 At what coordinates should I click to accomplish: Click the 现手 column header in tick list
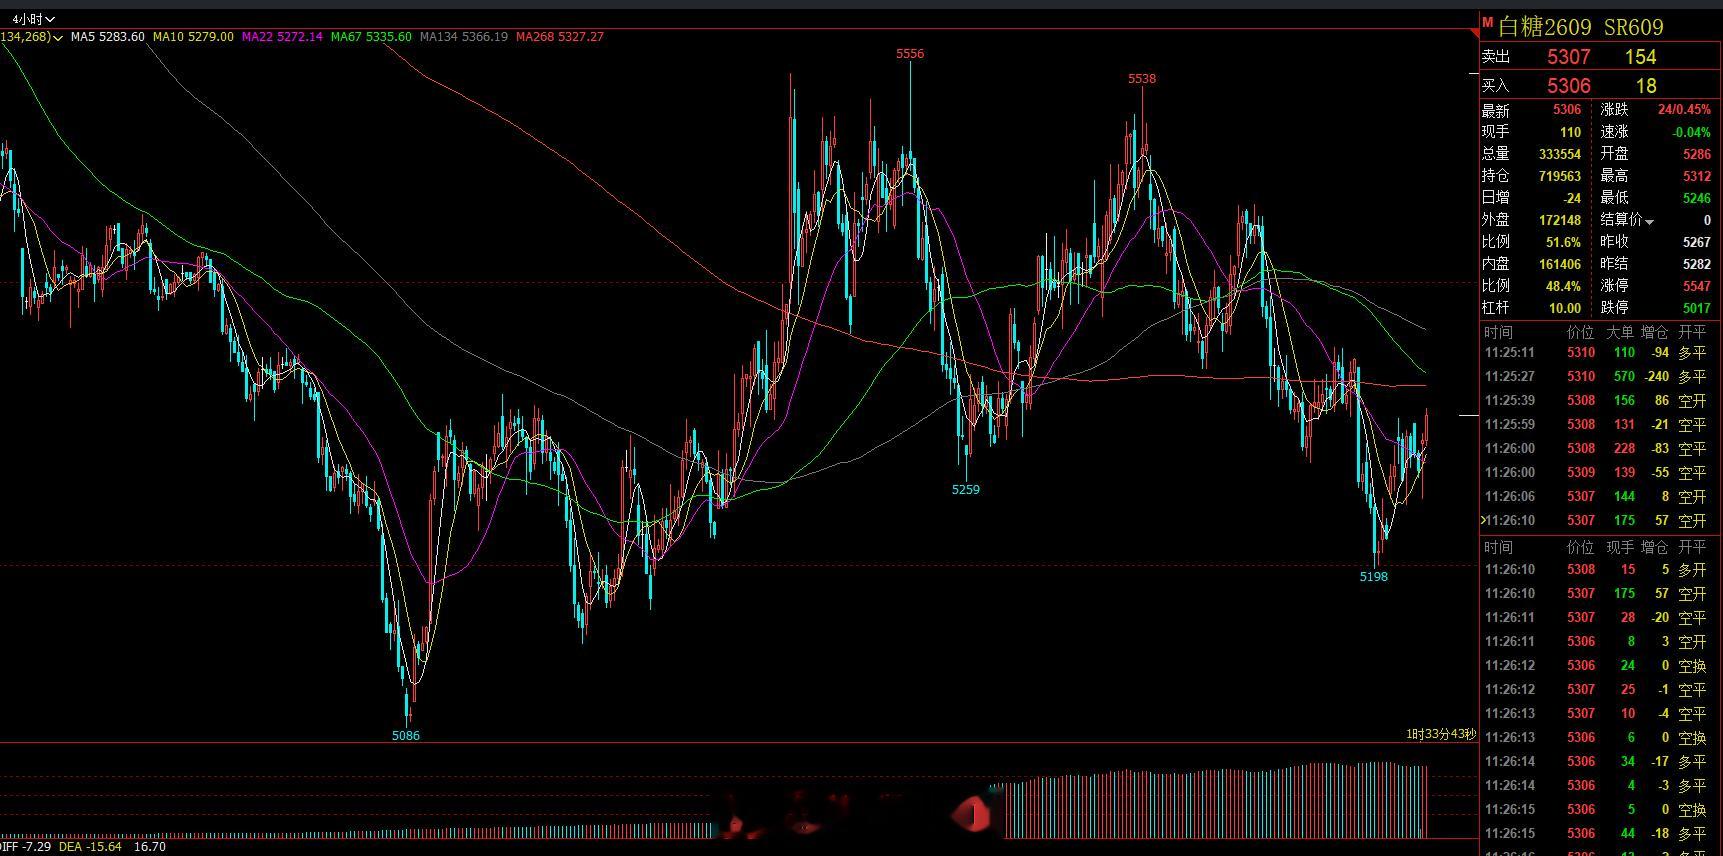1620,547
